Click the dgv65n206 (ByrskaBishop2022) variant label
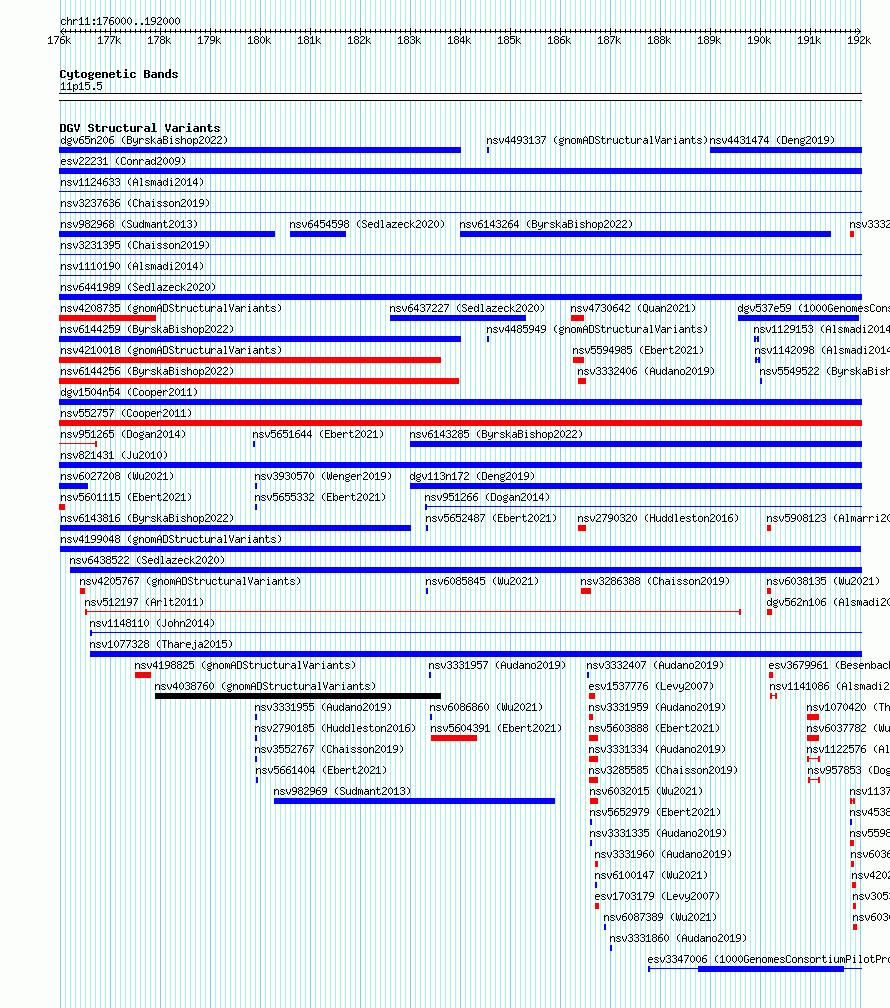The width and height of the screenshot is (890, 1008). click(x=144, y=140)
